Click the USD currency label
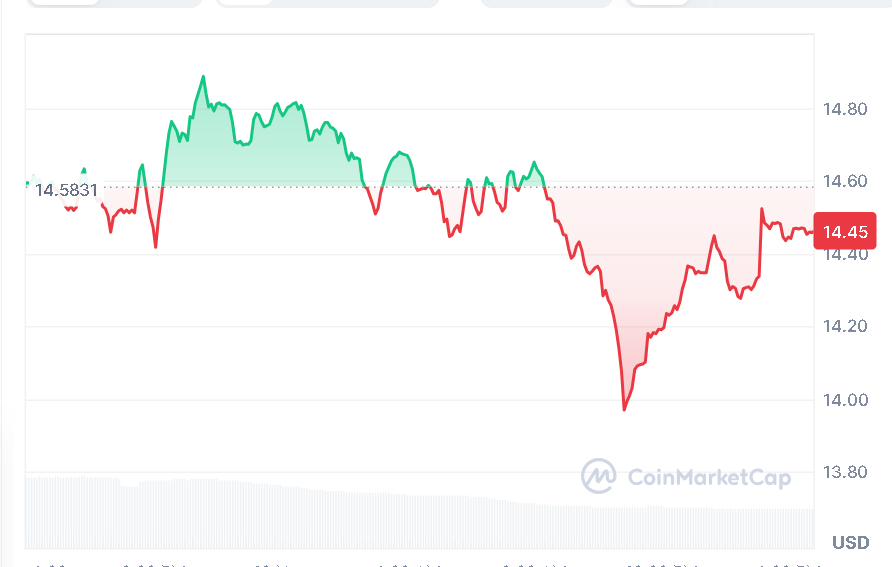The image size is (892, 567). [x=850, y=543]
